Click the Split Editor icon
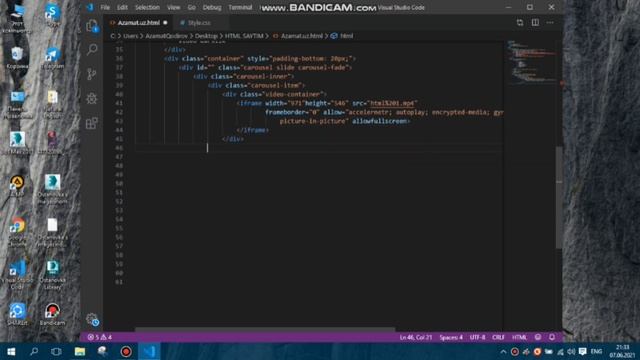The width and height of the screenshot is (640, 360). [535, 22]
